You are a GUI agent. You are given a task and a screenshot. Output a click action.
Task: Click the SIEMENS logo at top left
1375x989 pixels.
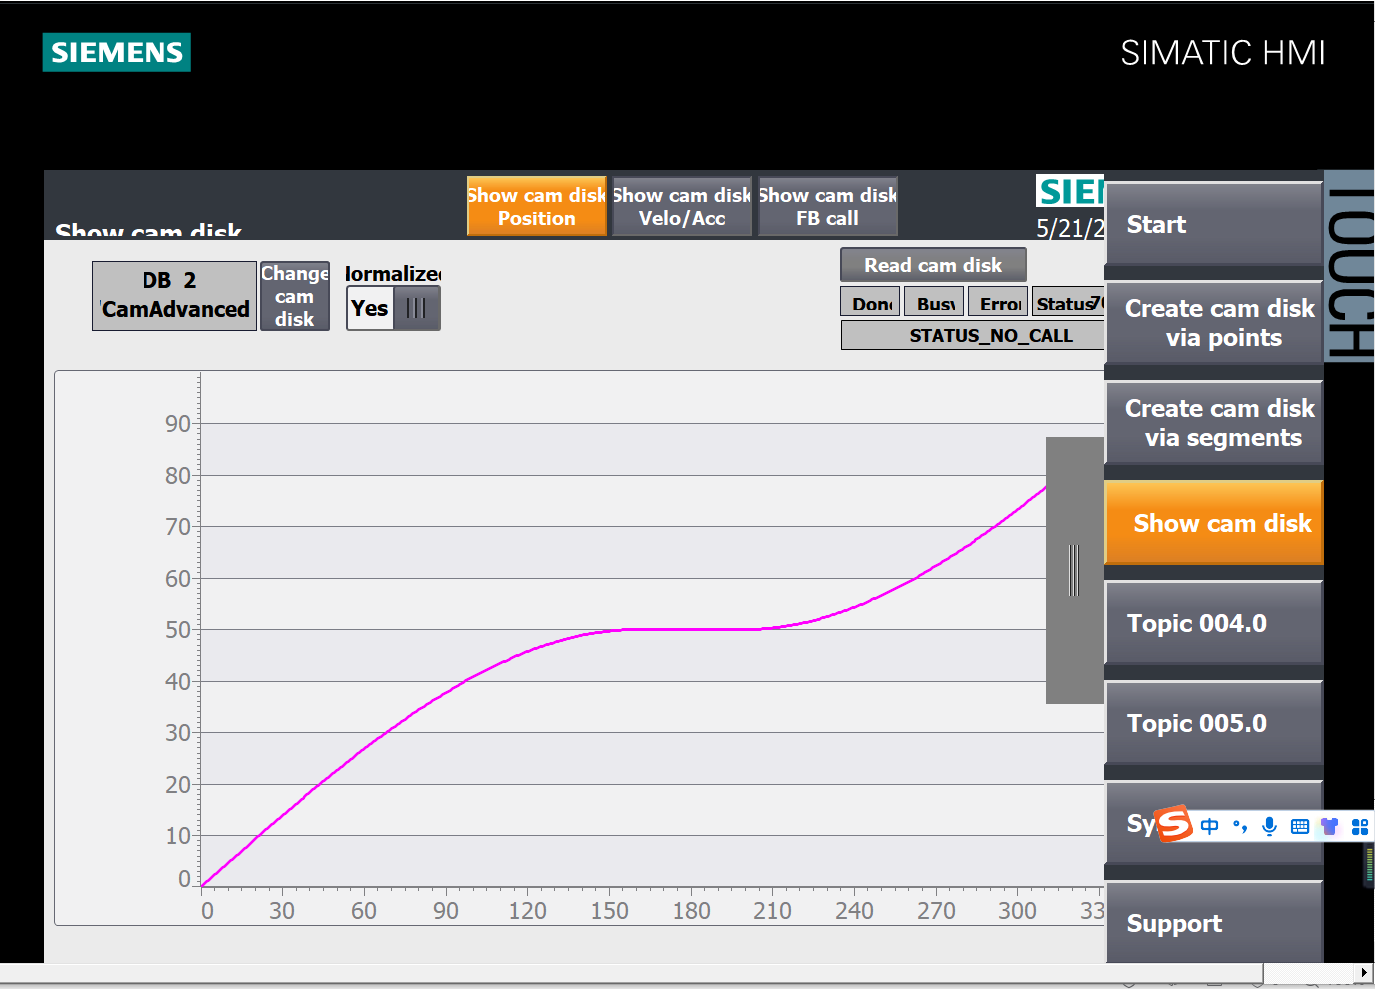pos(117,52)
